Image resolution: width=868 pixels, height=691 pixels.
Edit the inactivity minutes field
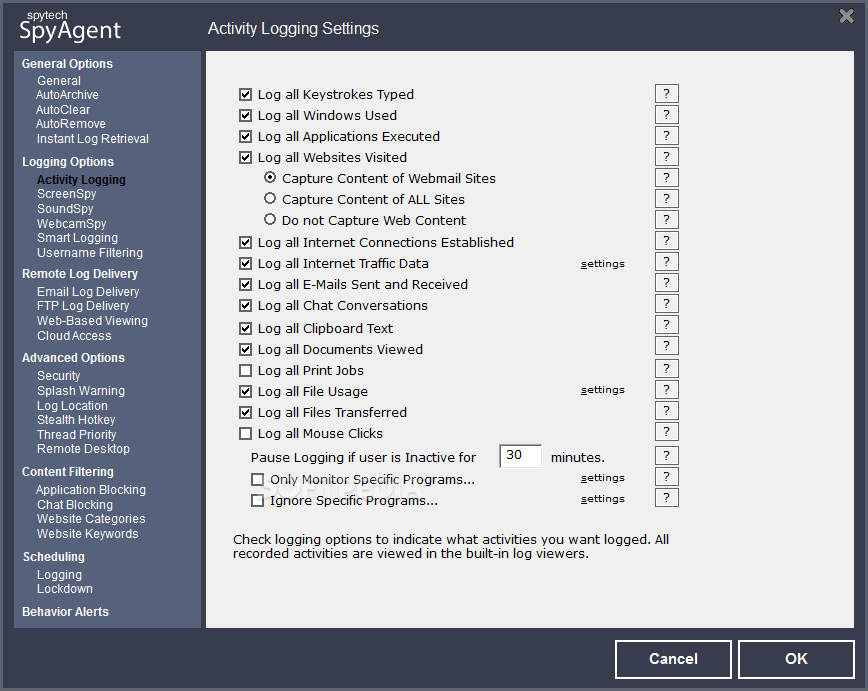[520, 456]
